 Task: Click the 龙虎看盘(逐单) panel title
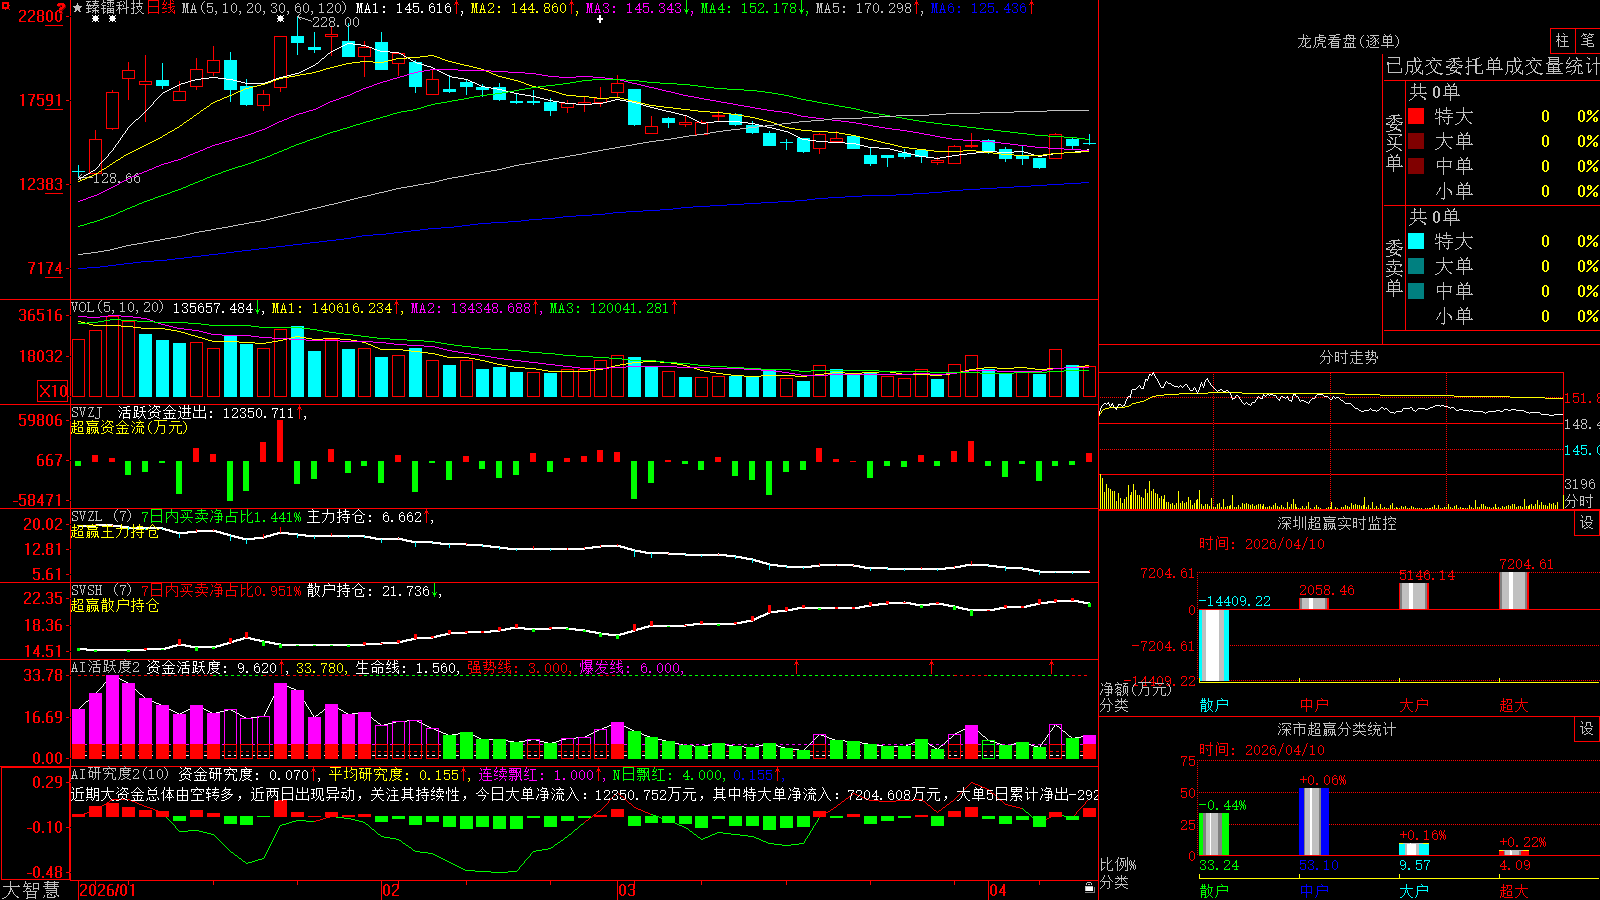pyautogui.click(x=1348, y=41)
